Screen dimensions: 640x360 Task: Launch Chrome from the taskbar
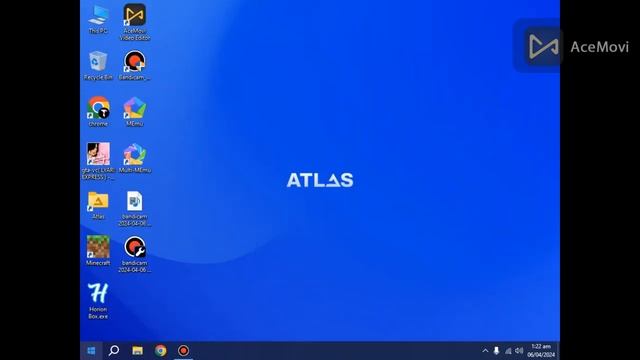click(160, 351)
